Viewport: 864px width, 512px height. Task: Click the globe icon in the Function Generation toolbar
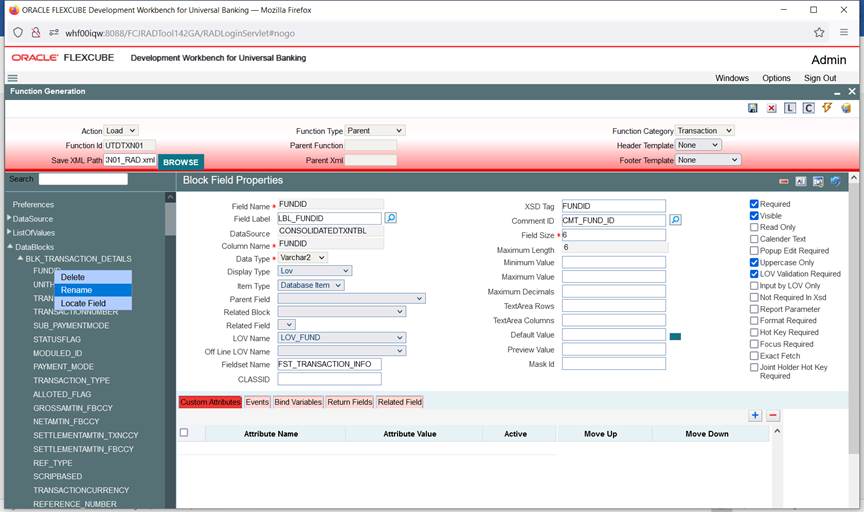pos(846,108)
